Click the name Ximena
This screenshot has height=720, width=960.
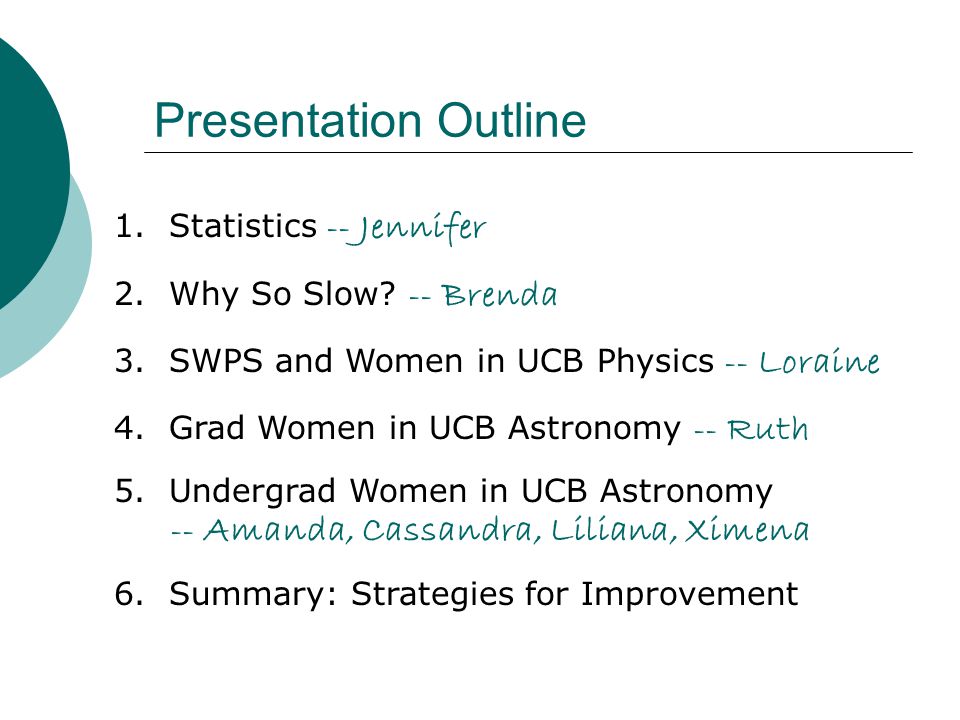pos(747,530)
